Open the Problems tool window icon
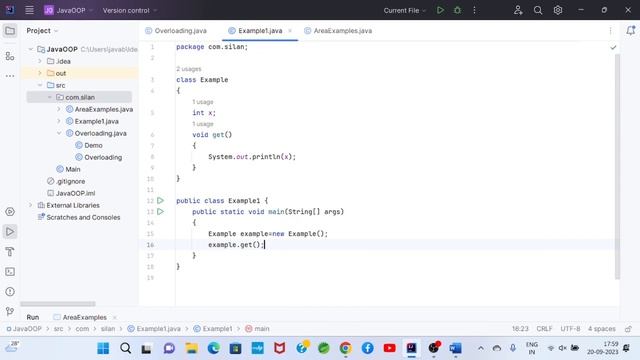The width and height of the screenshot is (640, 360). click(x=10, y=291)
